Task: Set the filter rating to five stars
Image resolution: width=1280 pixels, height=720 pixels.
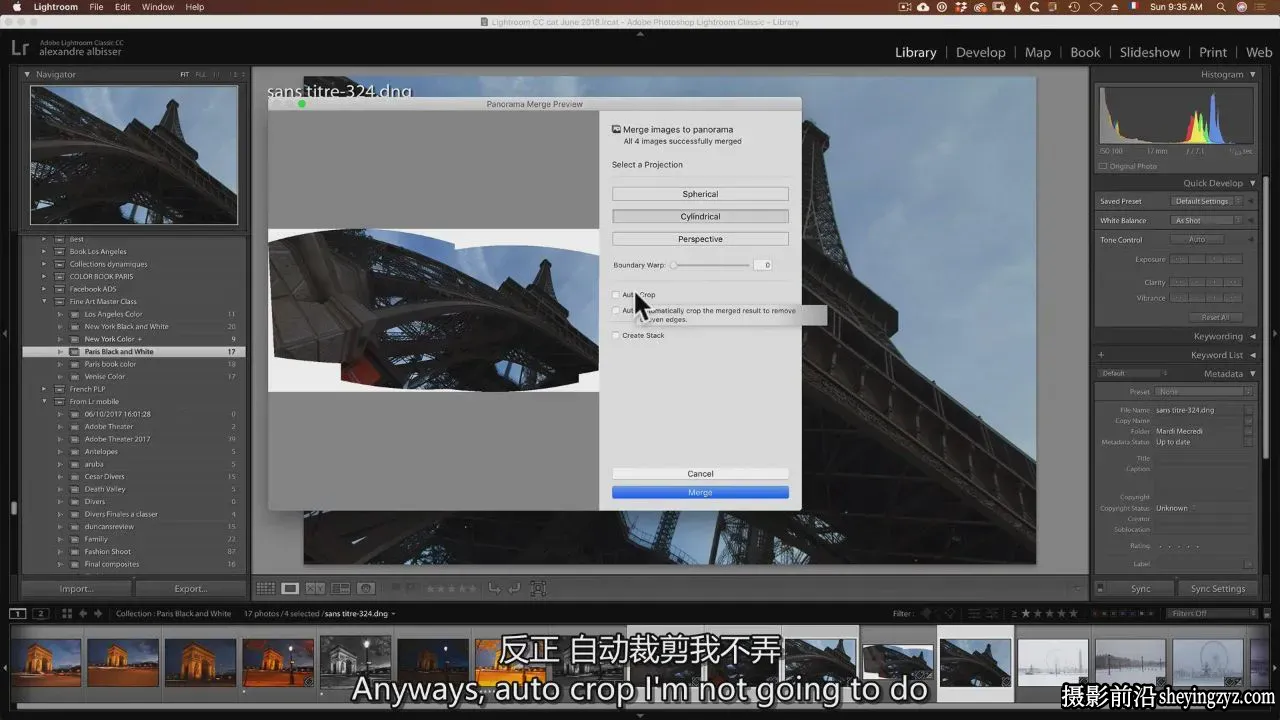Action: click(x=1075, y=613)
